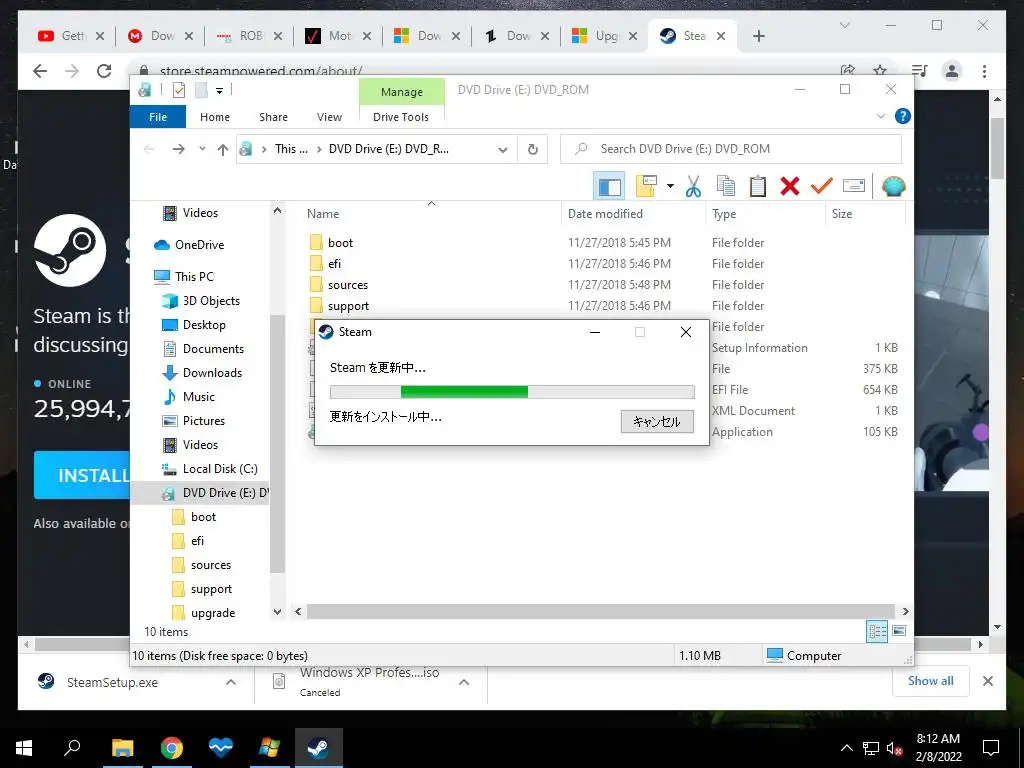This screenshot has width=1024, height=768.
Task: Open the Windows Start menu
Action: click(x=24, y=748)
